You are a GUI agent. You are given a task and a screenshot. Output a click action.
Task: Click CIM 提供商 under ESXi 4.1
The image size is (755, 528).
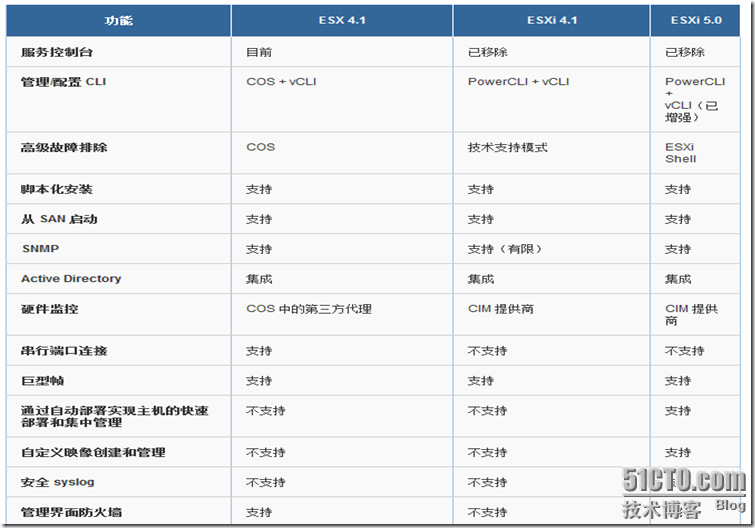(501, 309)
